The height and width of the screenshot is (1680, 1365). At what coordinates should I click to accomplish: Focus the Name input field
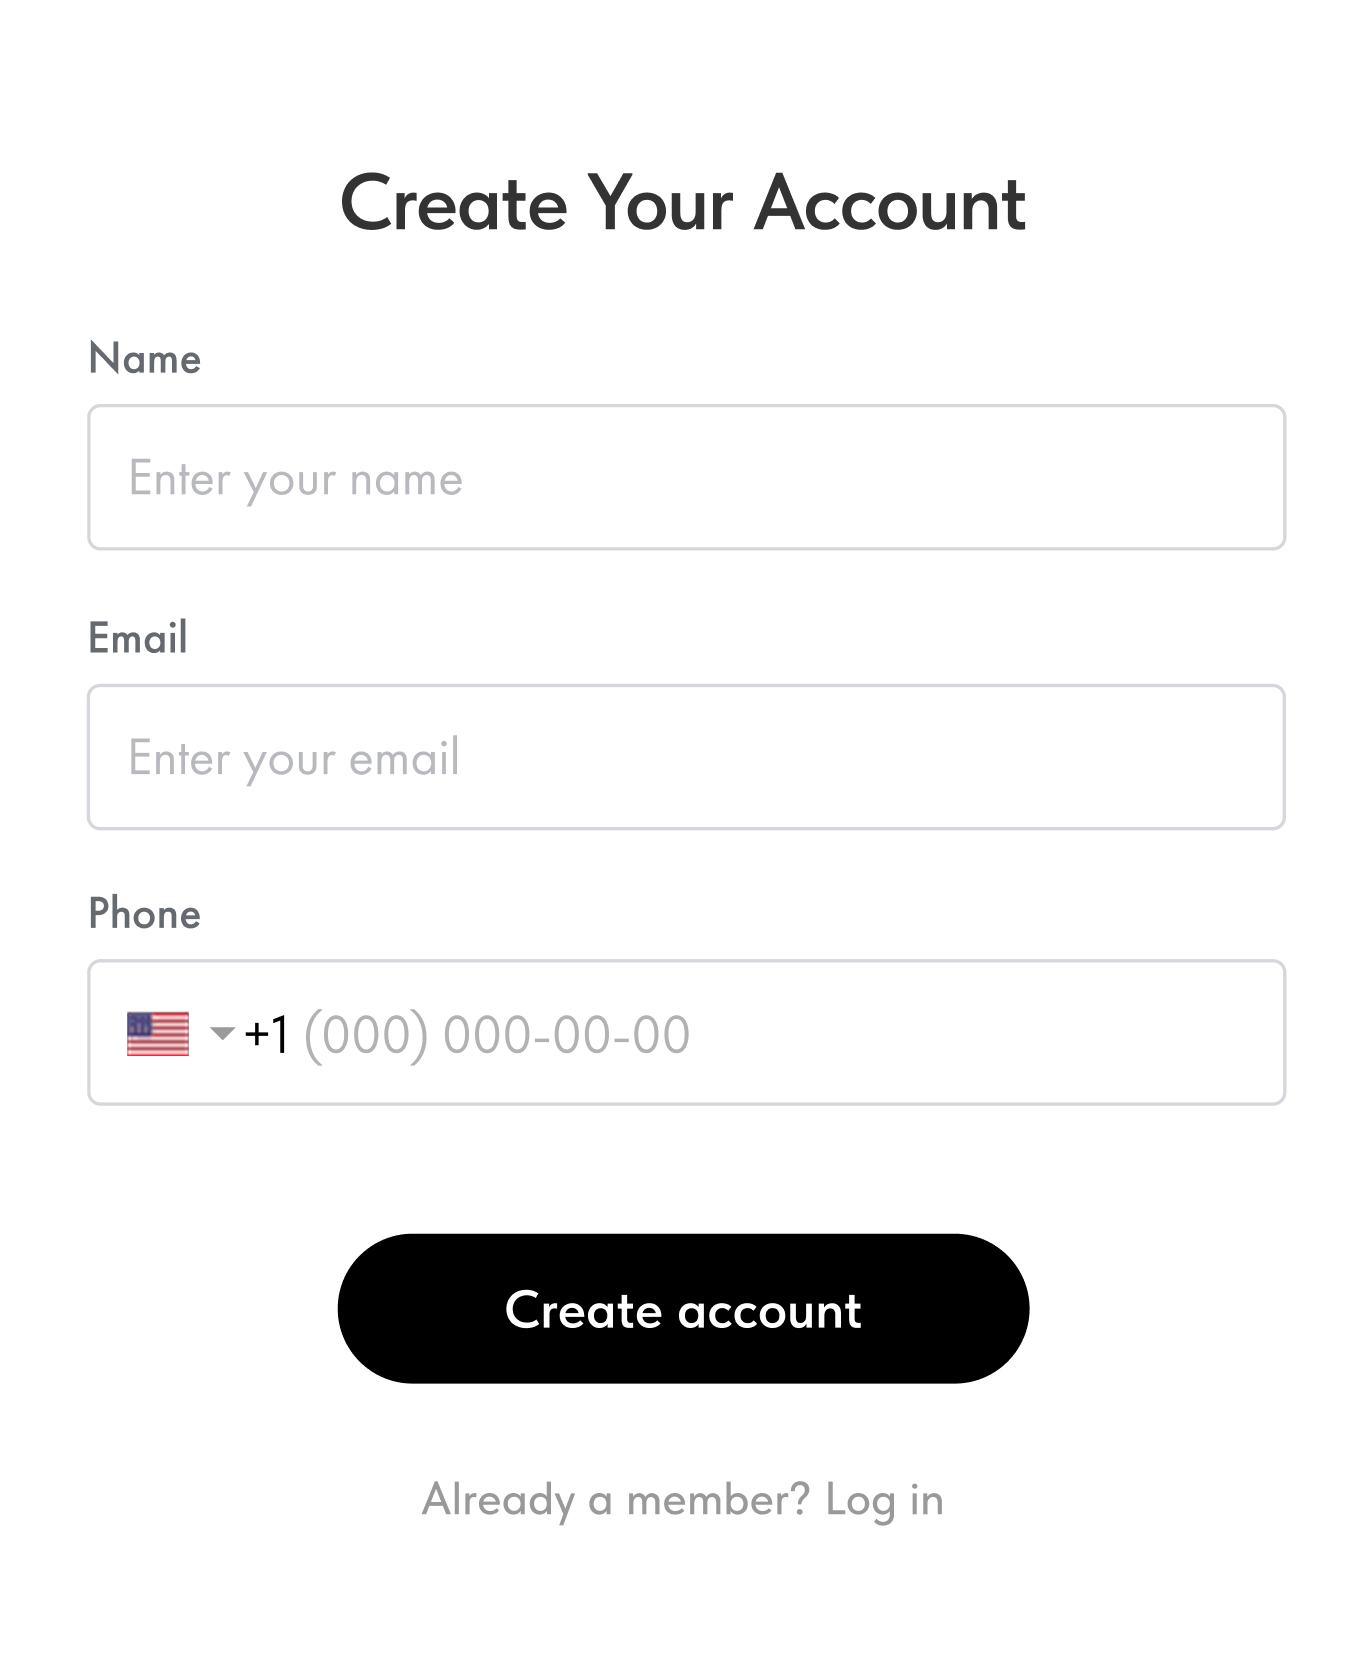(686, 478)
